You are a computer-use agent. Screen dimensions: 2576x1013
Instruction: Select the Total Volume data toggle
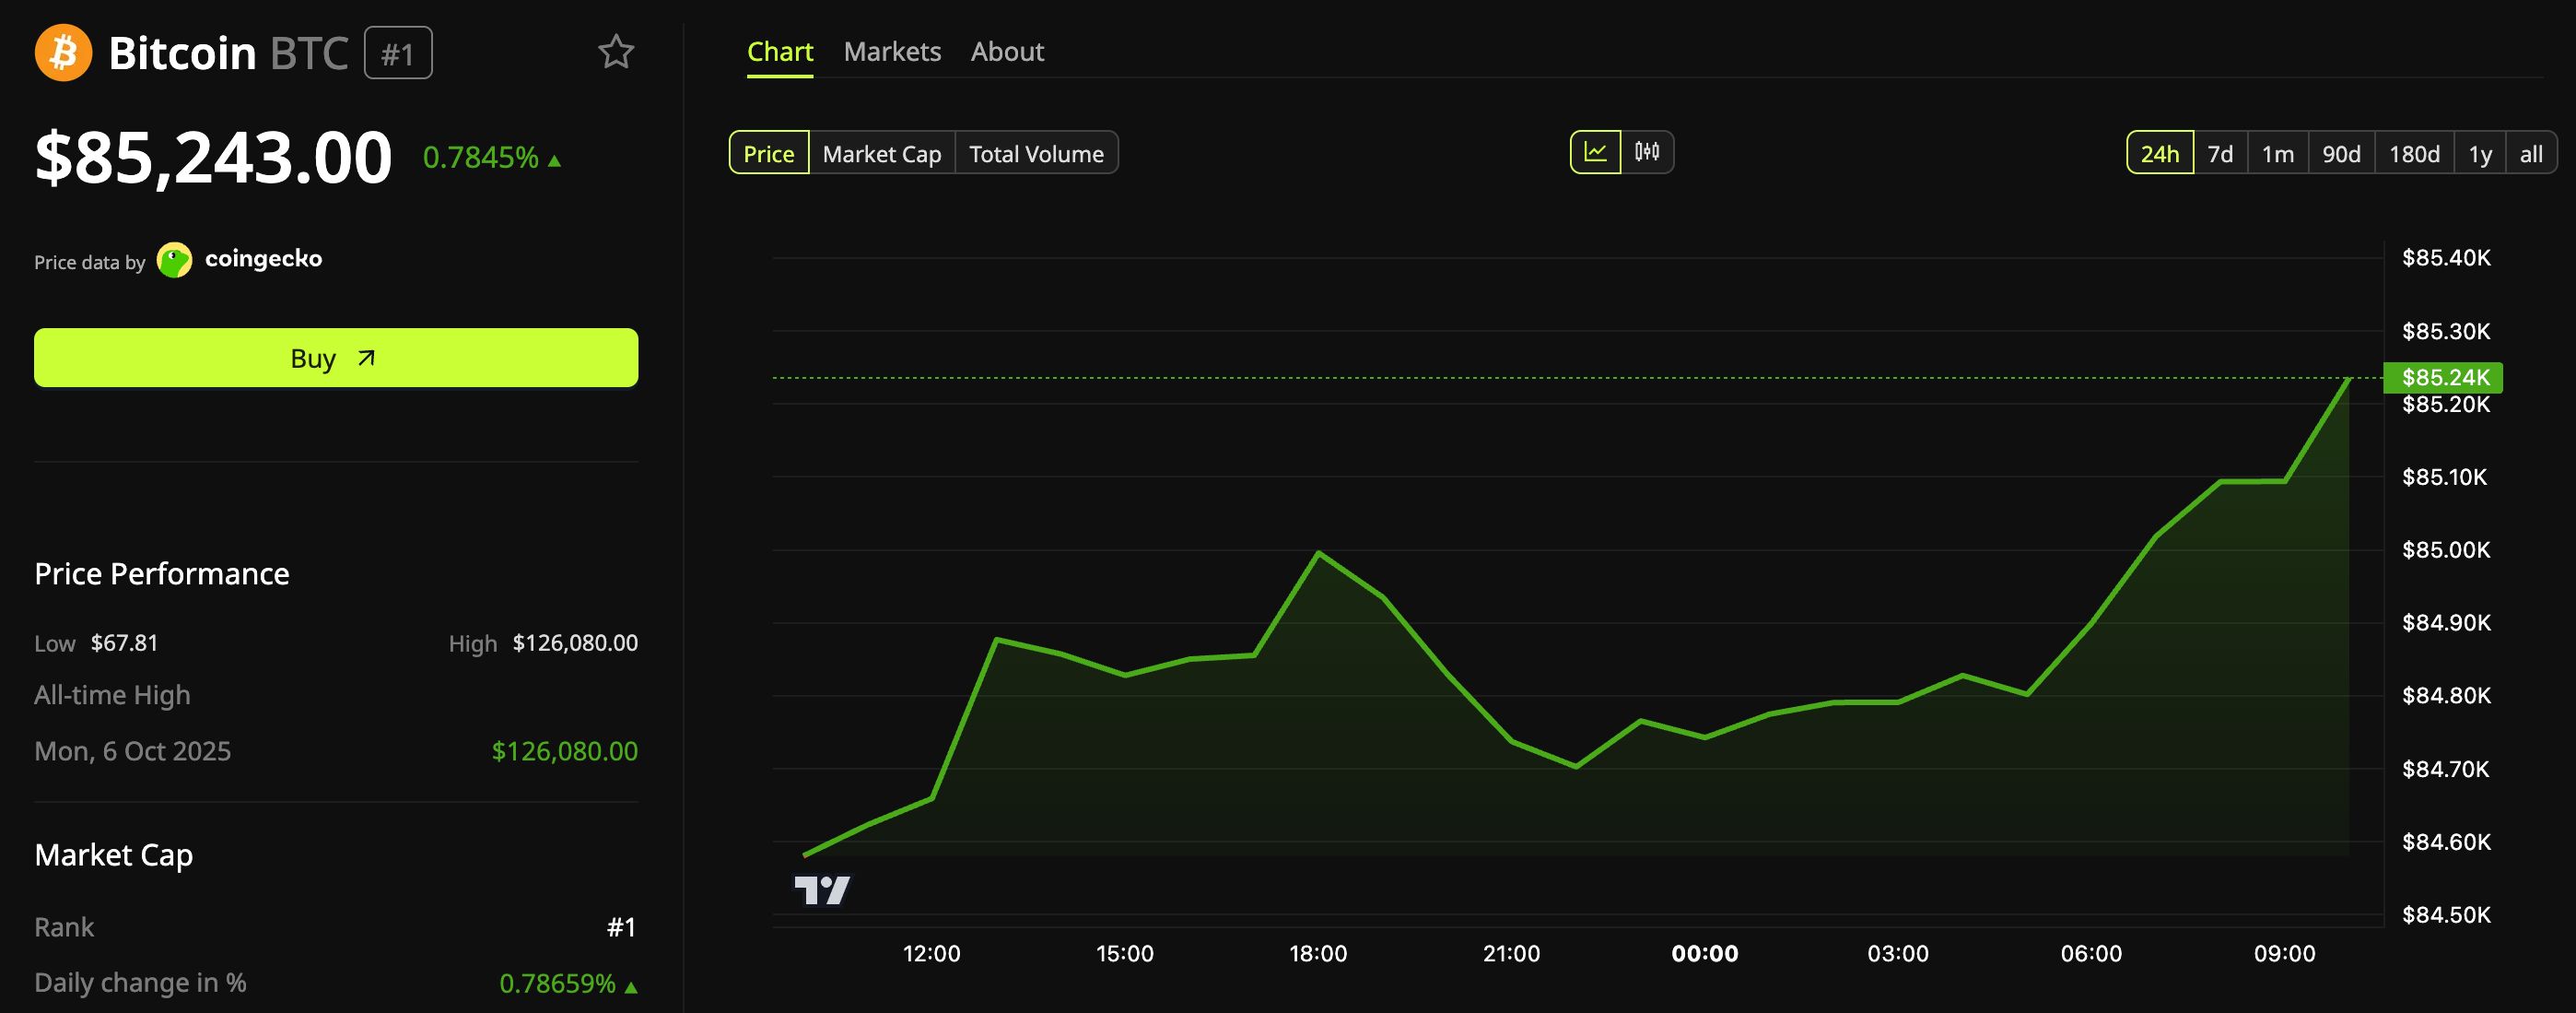pyautogui.click(x=1036, y=153)
